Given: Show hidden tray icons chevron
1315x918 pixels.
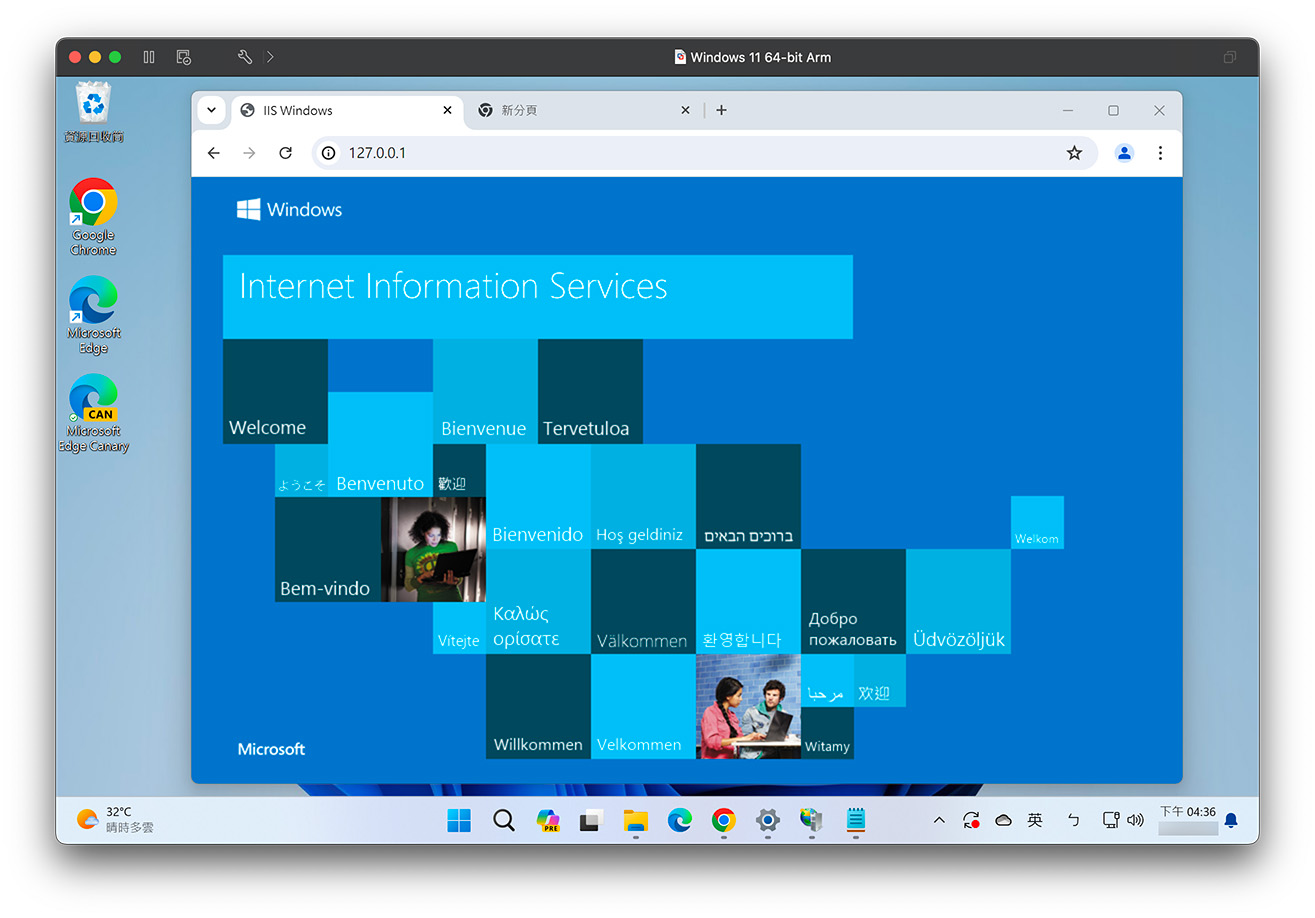Looking at the screenshot, I should click(x=939, y=820).
